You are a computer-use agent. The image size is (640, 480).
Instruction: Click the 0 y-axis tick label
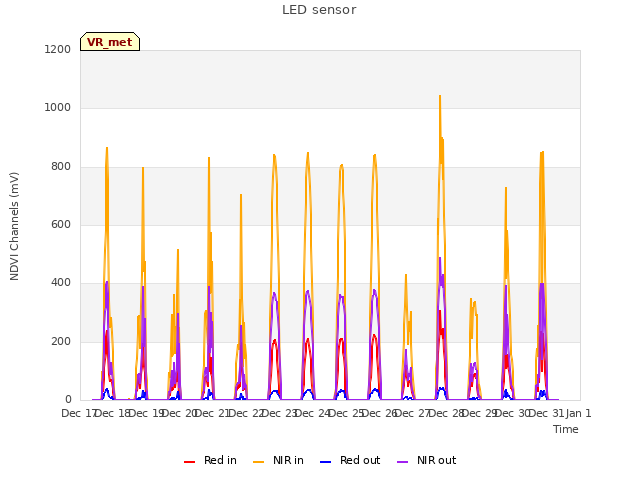[68, 400]
